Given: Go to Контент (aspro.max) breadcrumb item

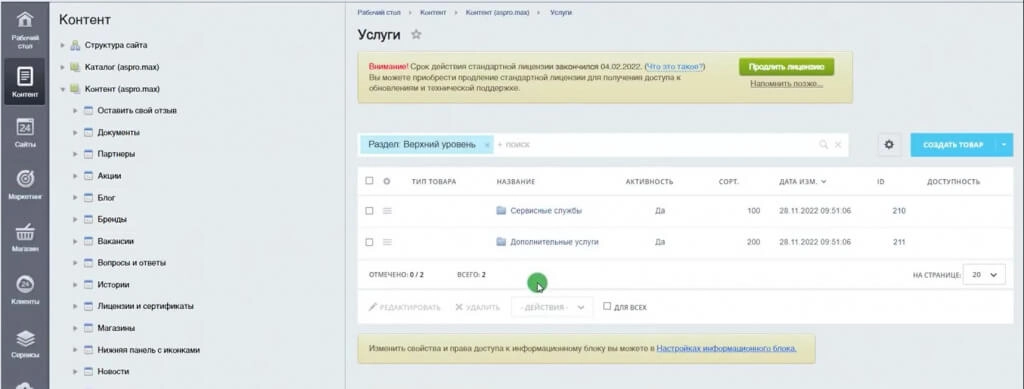Looking at the screenshot, I should click(x=498, y=12).
